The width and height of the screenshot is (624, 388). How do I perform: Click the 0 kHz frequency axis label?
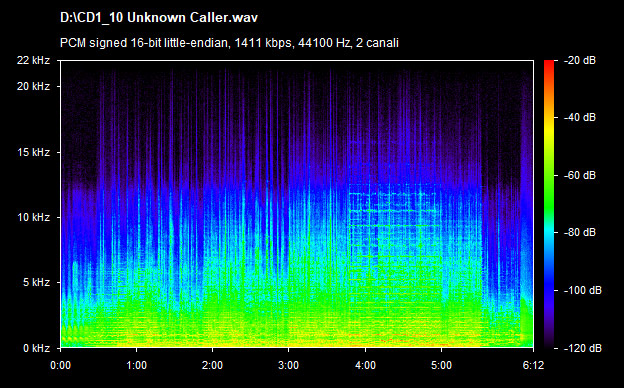coord(36,348)
